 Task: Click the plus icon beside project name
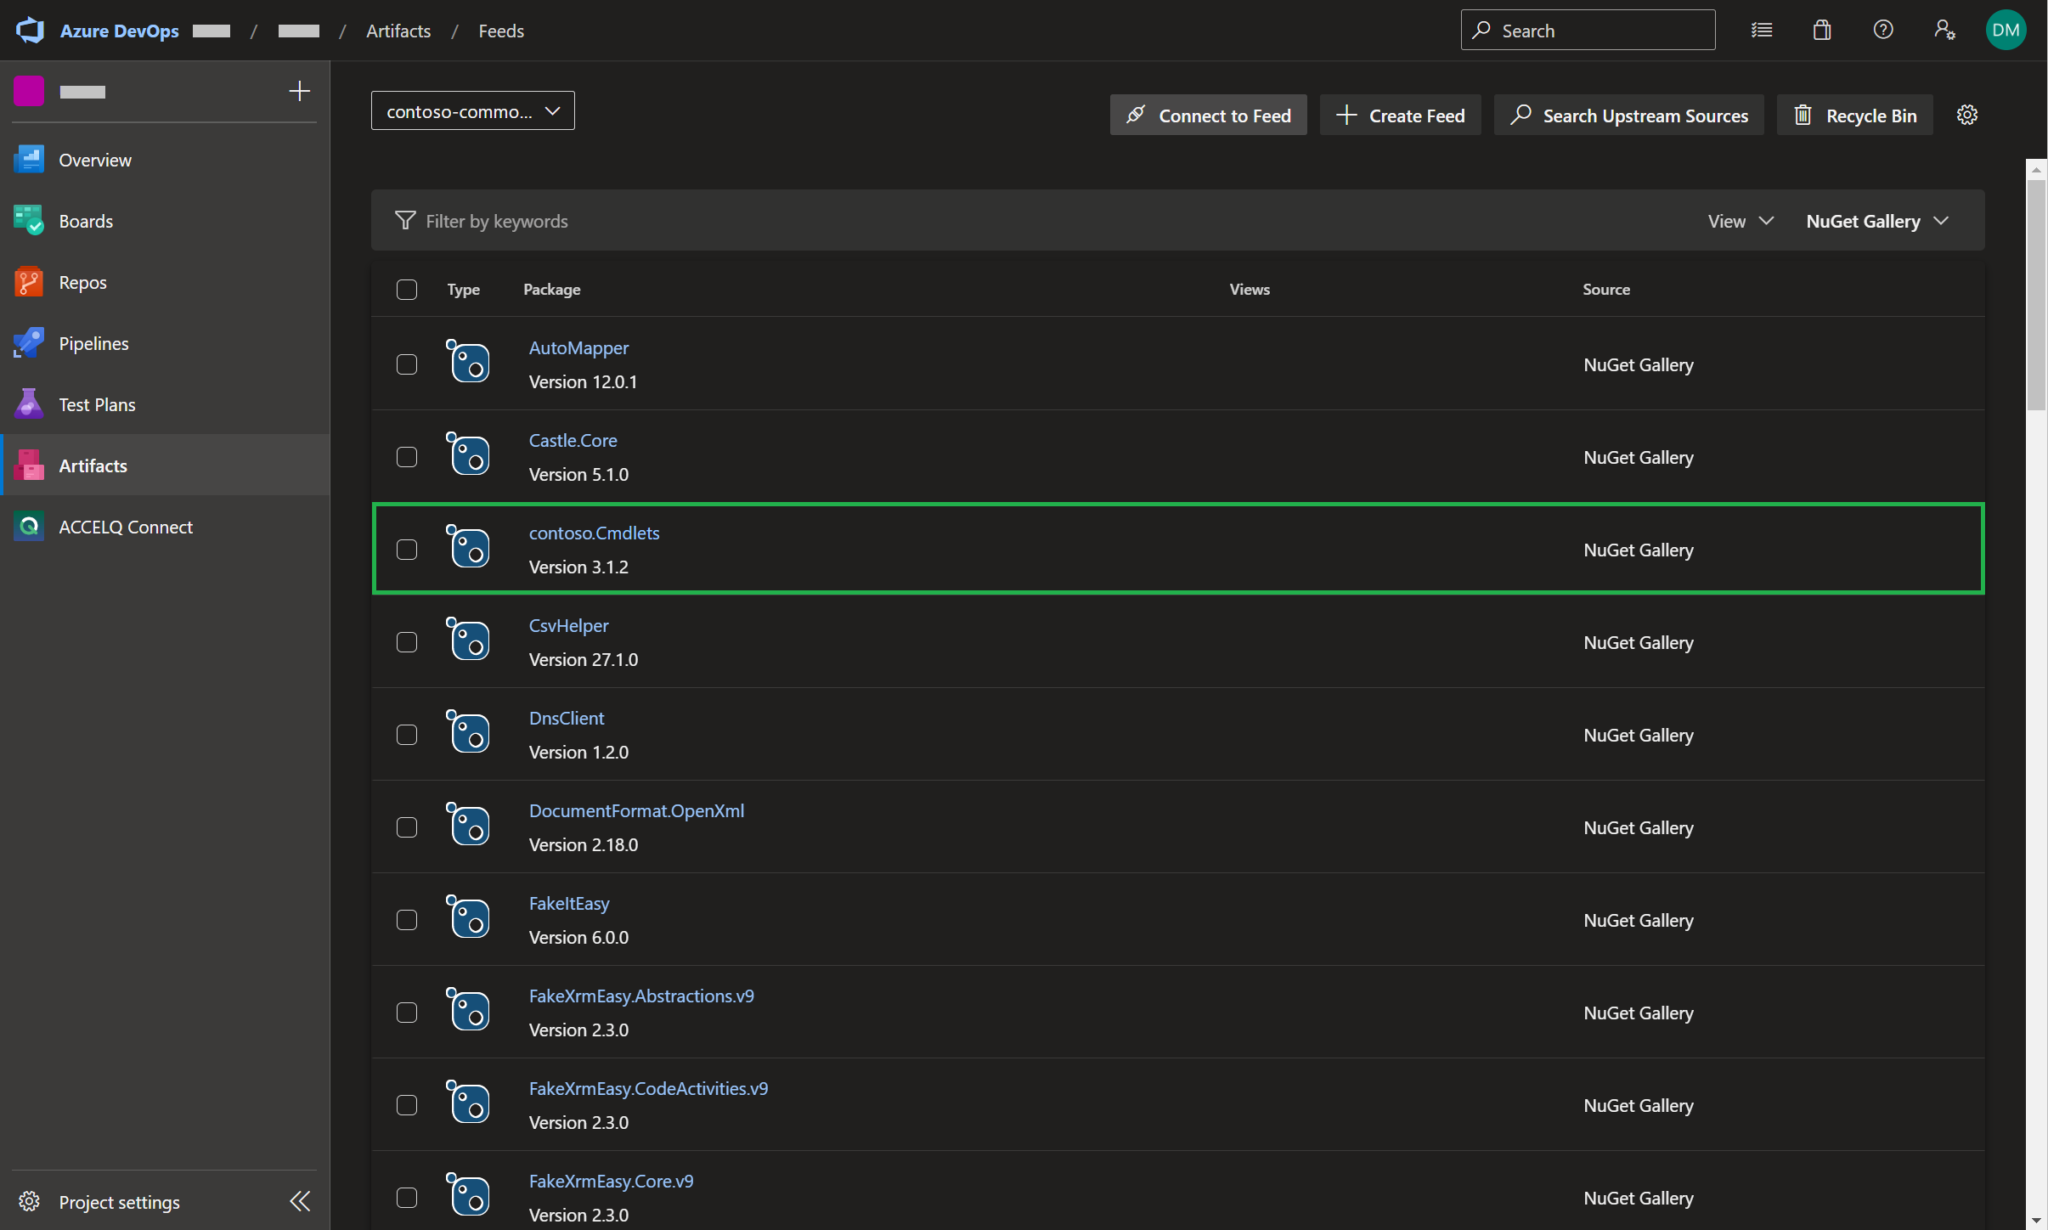pos(299,91)
